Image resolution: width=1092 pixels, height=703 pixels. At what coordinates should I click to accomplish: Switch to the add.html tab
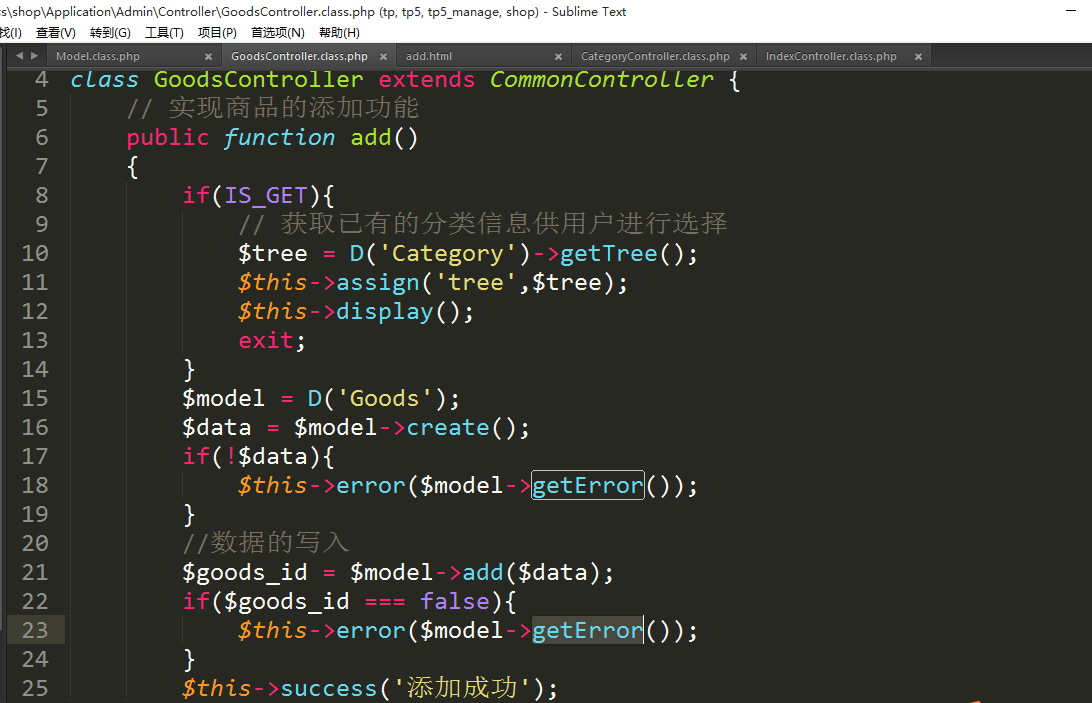(429, 57)
